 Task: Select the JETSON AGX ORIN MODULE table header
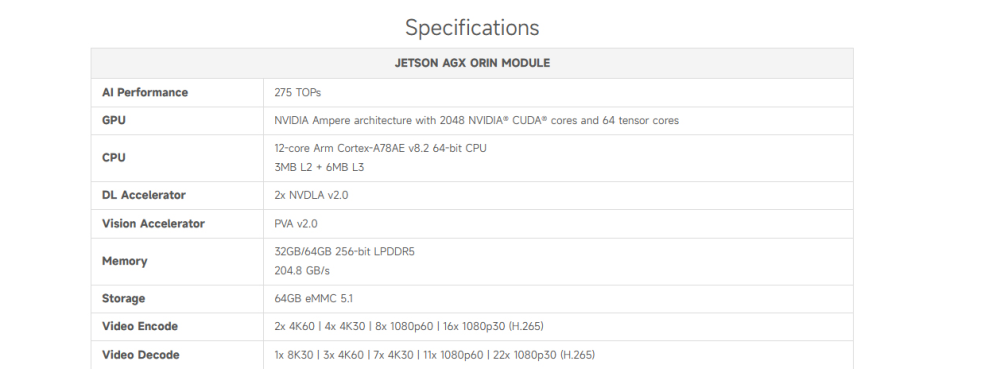tap(472, 63)
